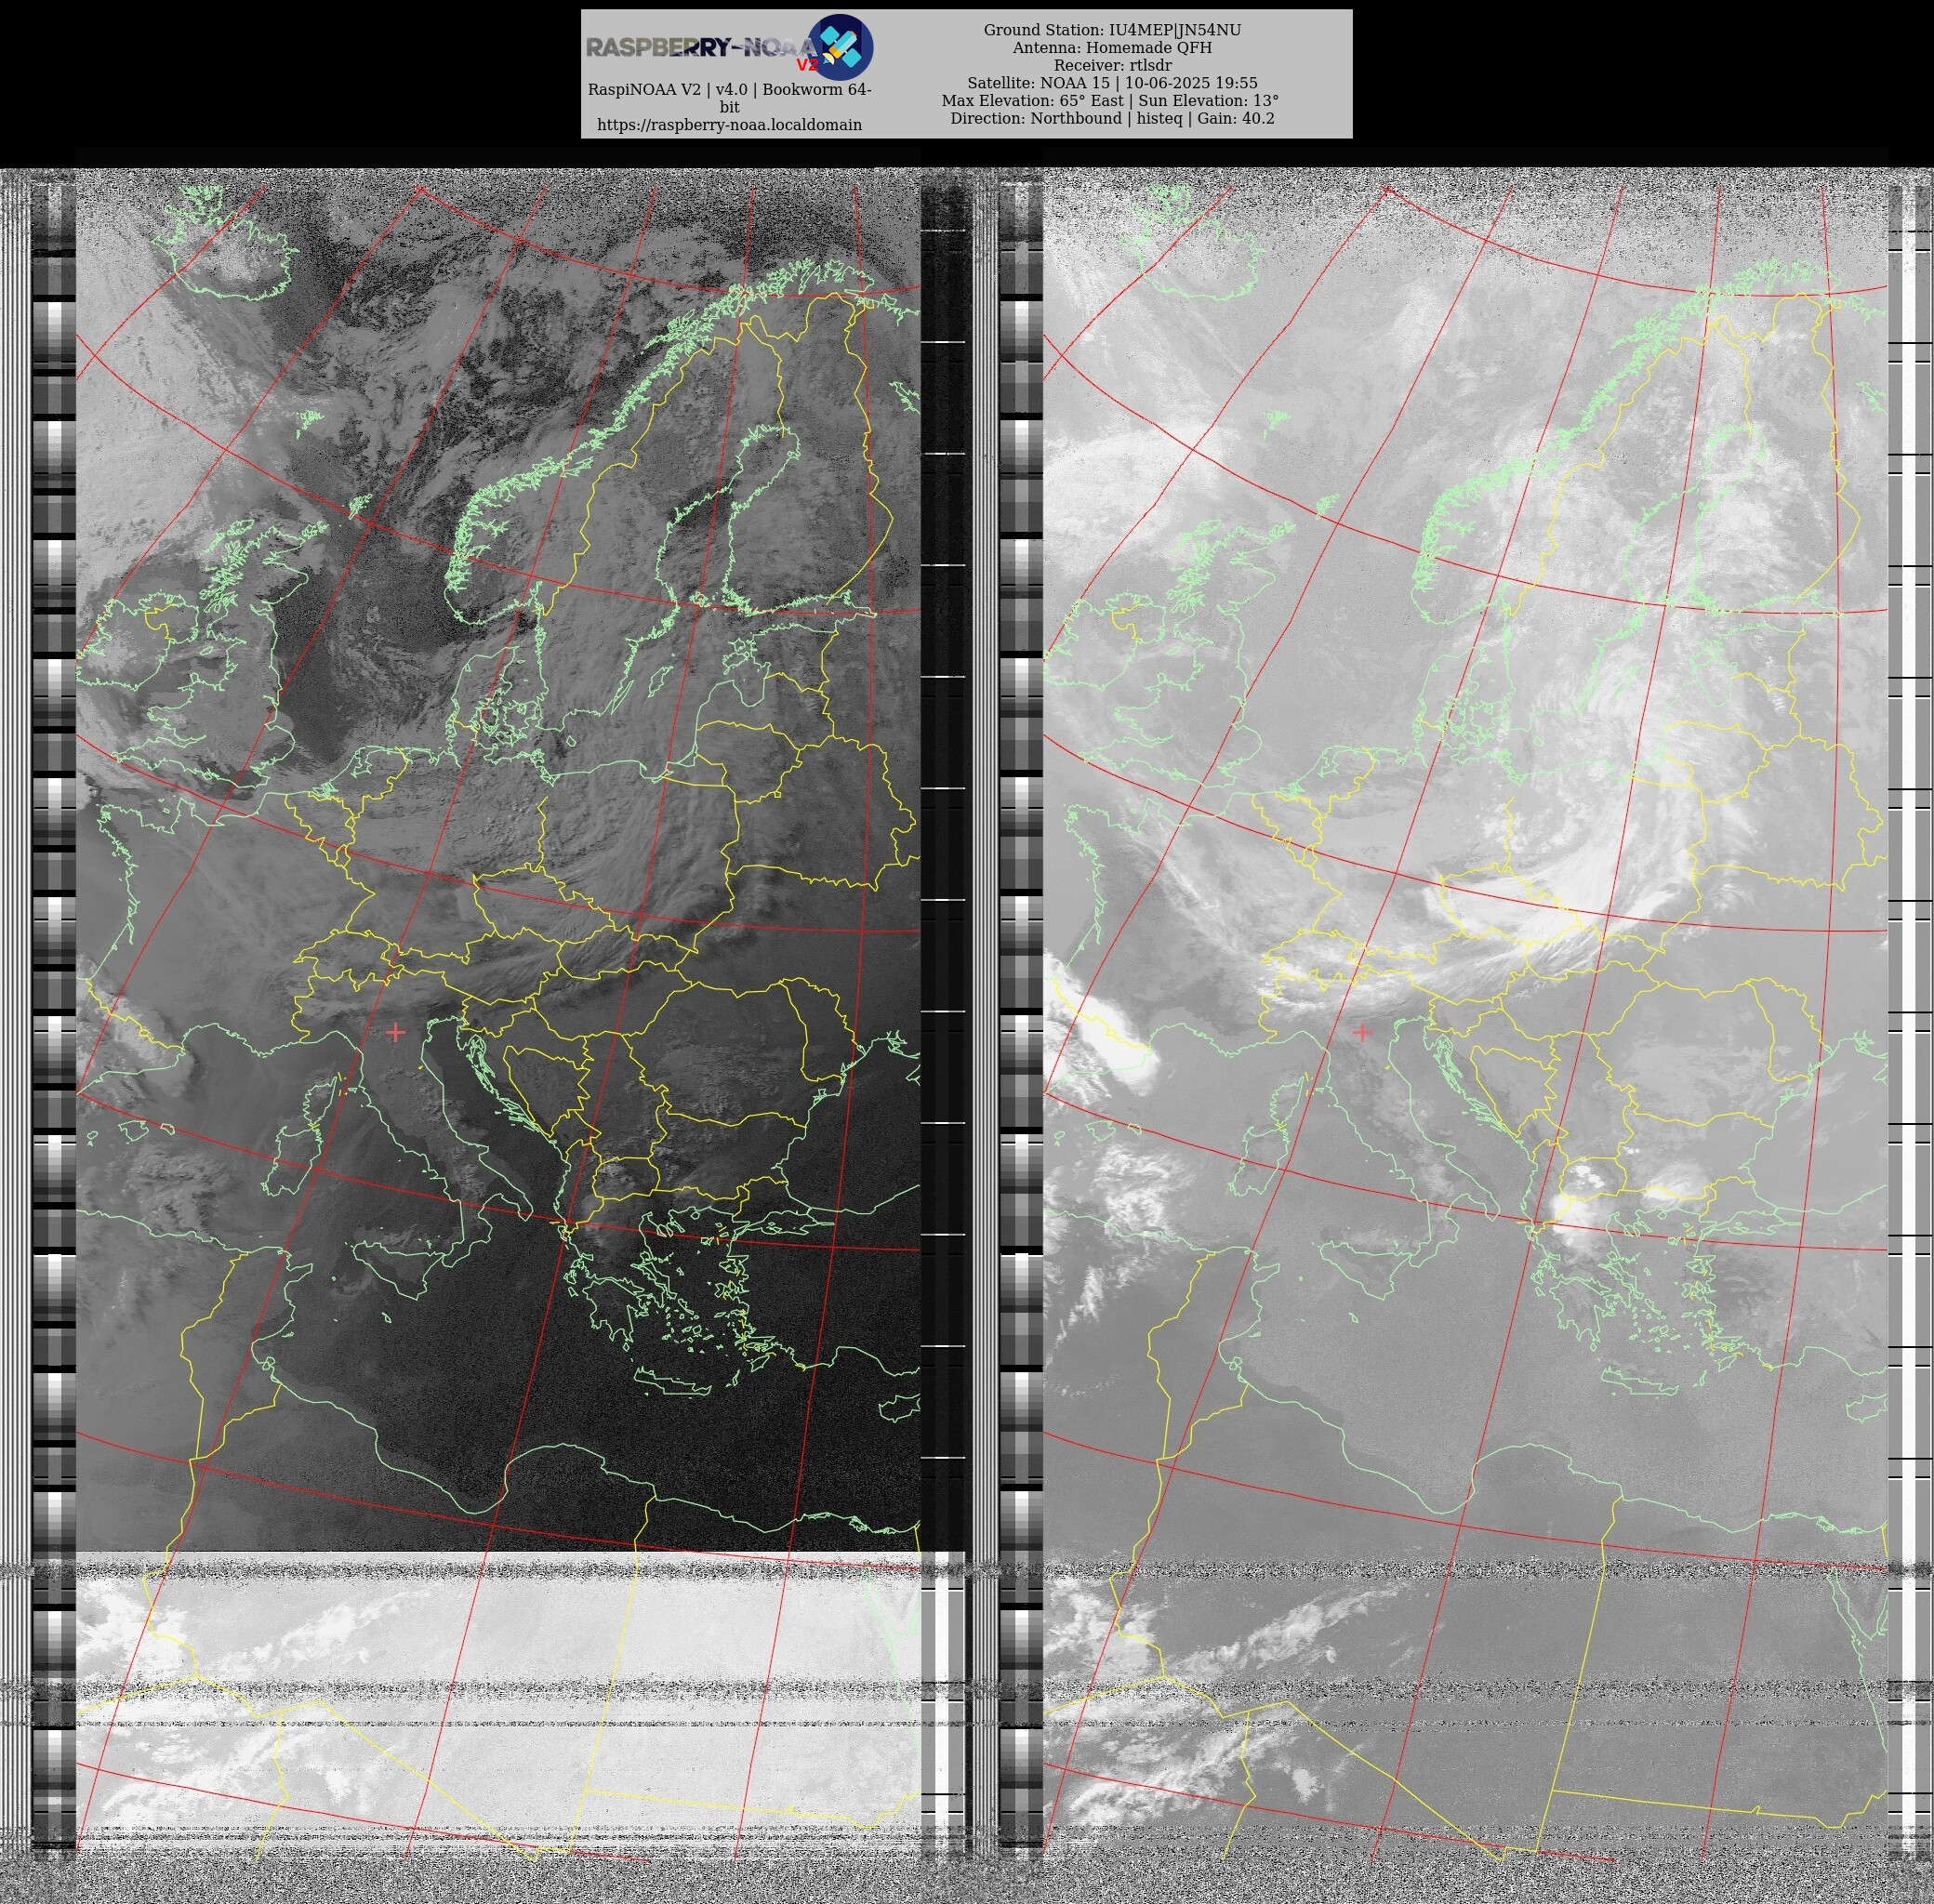Screen dimensions: 1934x1904
Task: Select the 'Antenna: Homemade QFH' line
Action: click(x=1112, y=48)
